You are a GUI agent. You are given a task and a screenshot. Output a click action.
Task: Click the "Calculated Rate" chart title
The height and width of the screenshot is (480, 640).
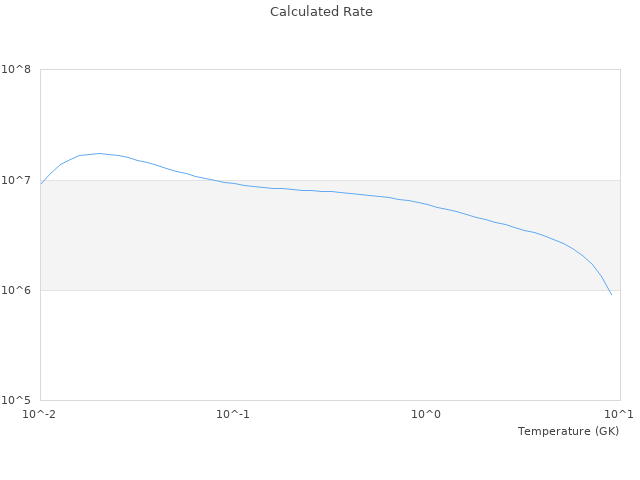pyautogui.click(x=321, y=12)
